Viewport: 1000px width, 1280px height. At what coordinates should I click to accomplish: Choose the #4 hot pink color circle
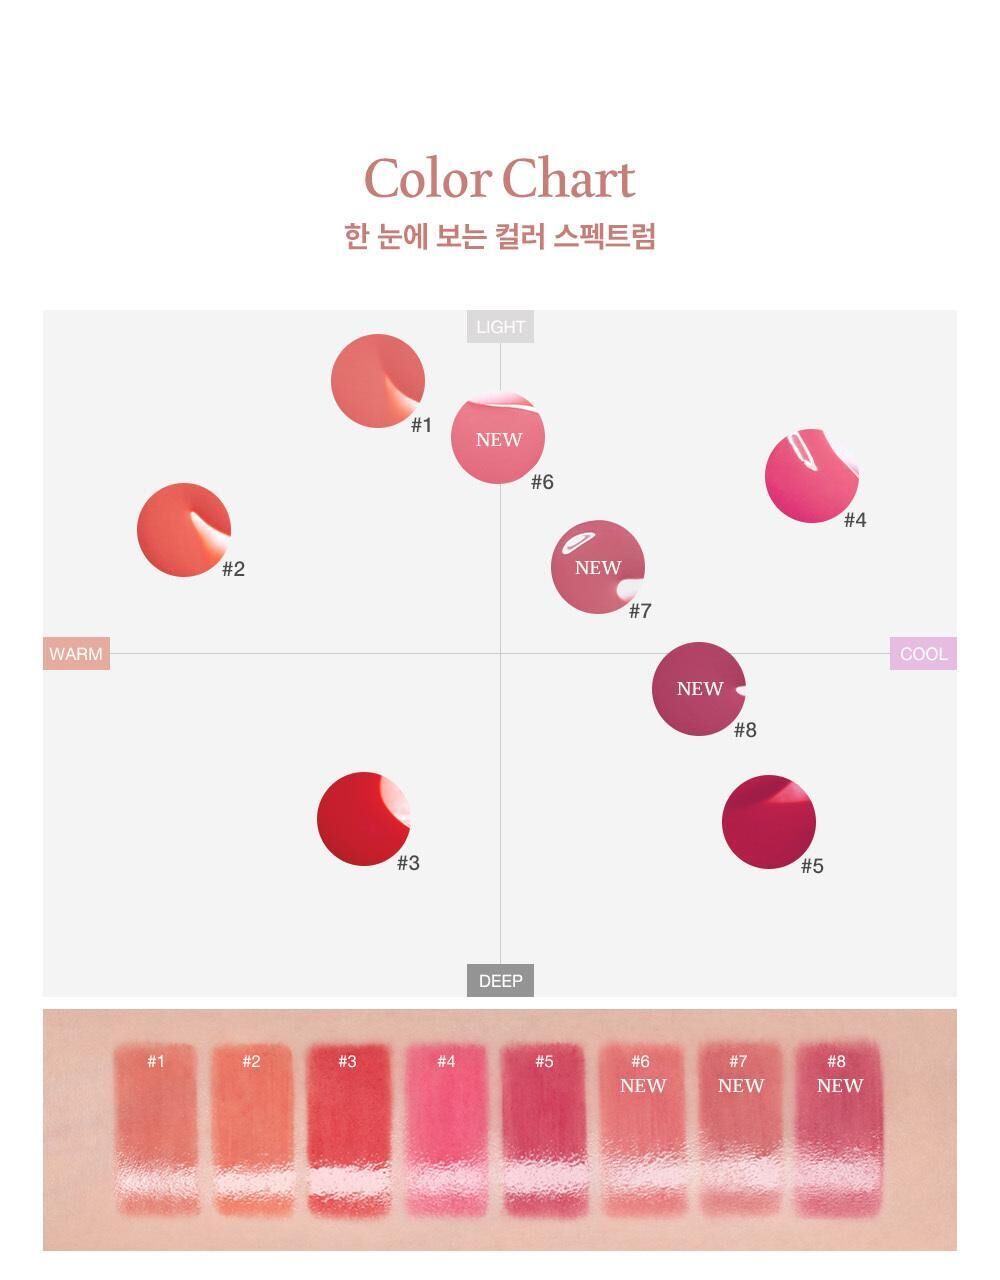pyautogui.click(x=812, y=475)
